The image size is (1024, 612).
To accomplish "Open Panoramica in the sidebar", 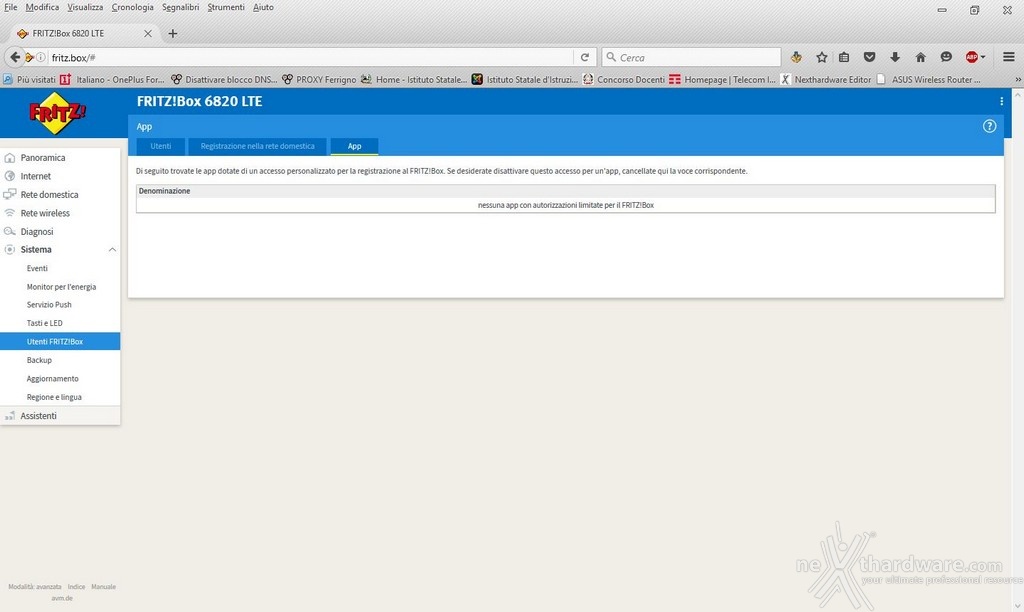I will tap(42, 157).
